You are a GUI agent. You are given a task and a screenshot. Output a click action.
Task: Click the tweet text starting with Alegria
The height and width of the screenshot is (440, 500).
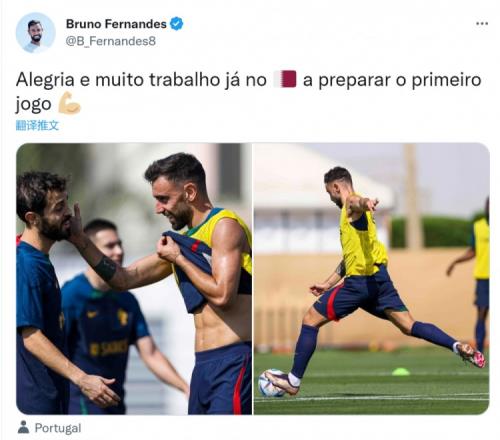(x=249, y=92)
